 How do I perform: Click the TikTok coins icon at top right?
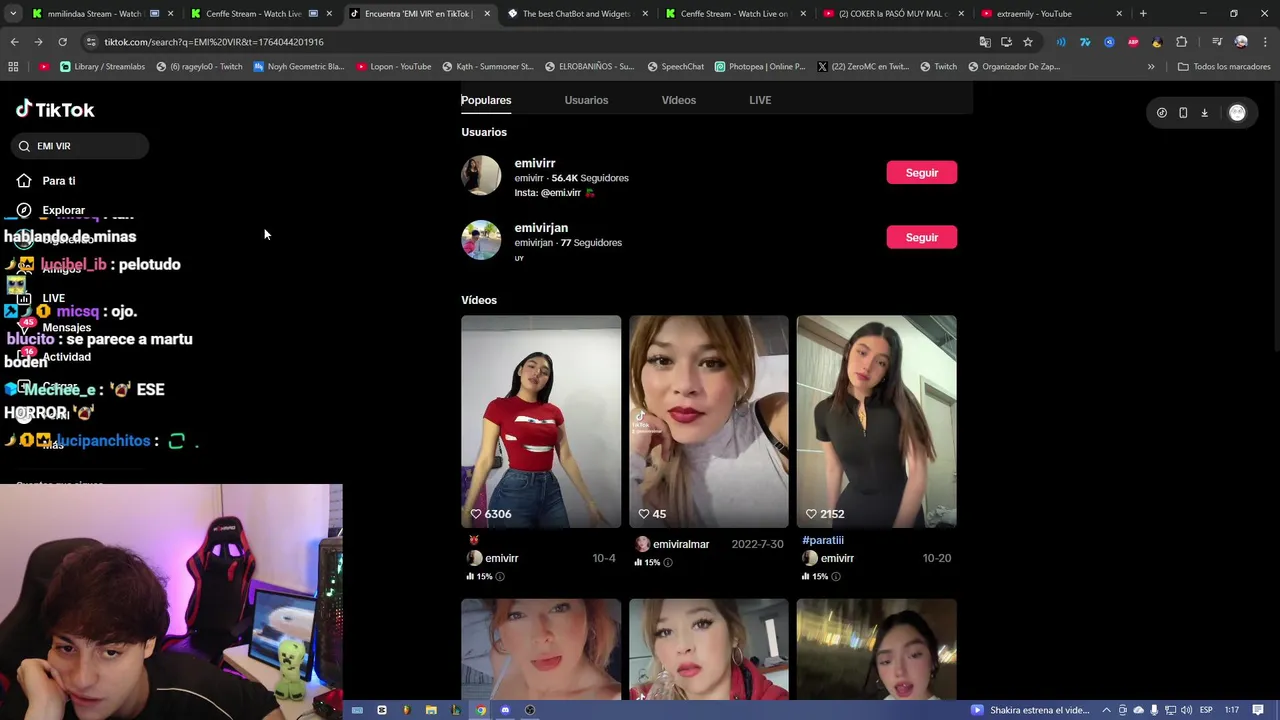point(1161,113)
